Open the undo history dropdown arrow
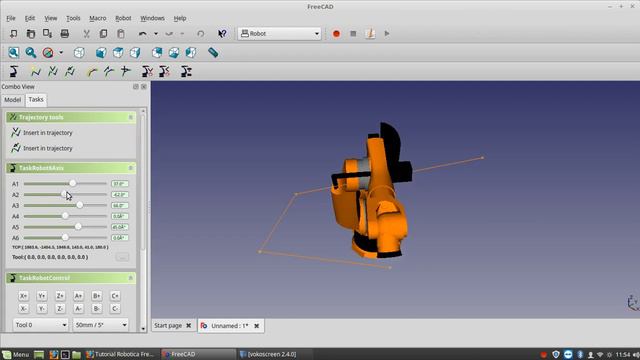This screenshot has width=640, height=360. (x=156, y=33)
